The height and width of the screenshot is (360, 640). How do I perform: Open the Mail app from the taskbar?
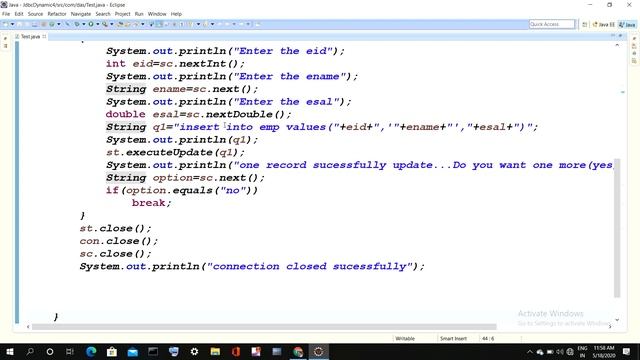(133, 351)
